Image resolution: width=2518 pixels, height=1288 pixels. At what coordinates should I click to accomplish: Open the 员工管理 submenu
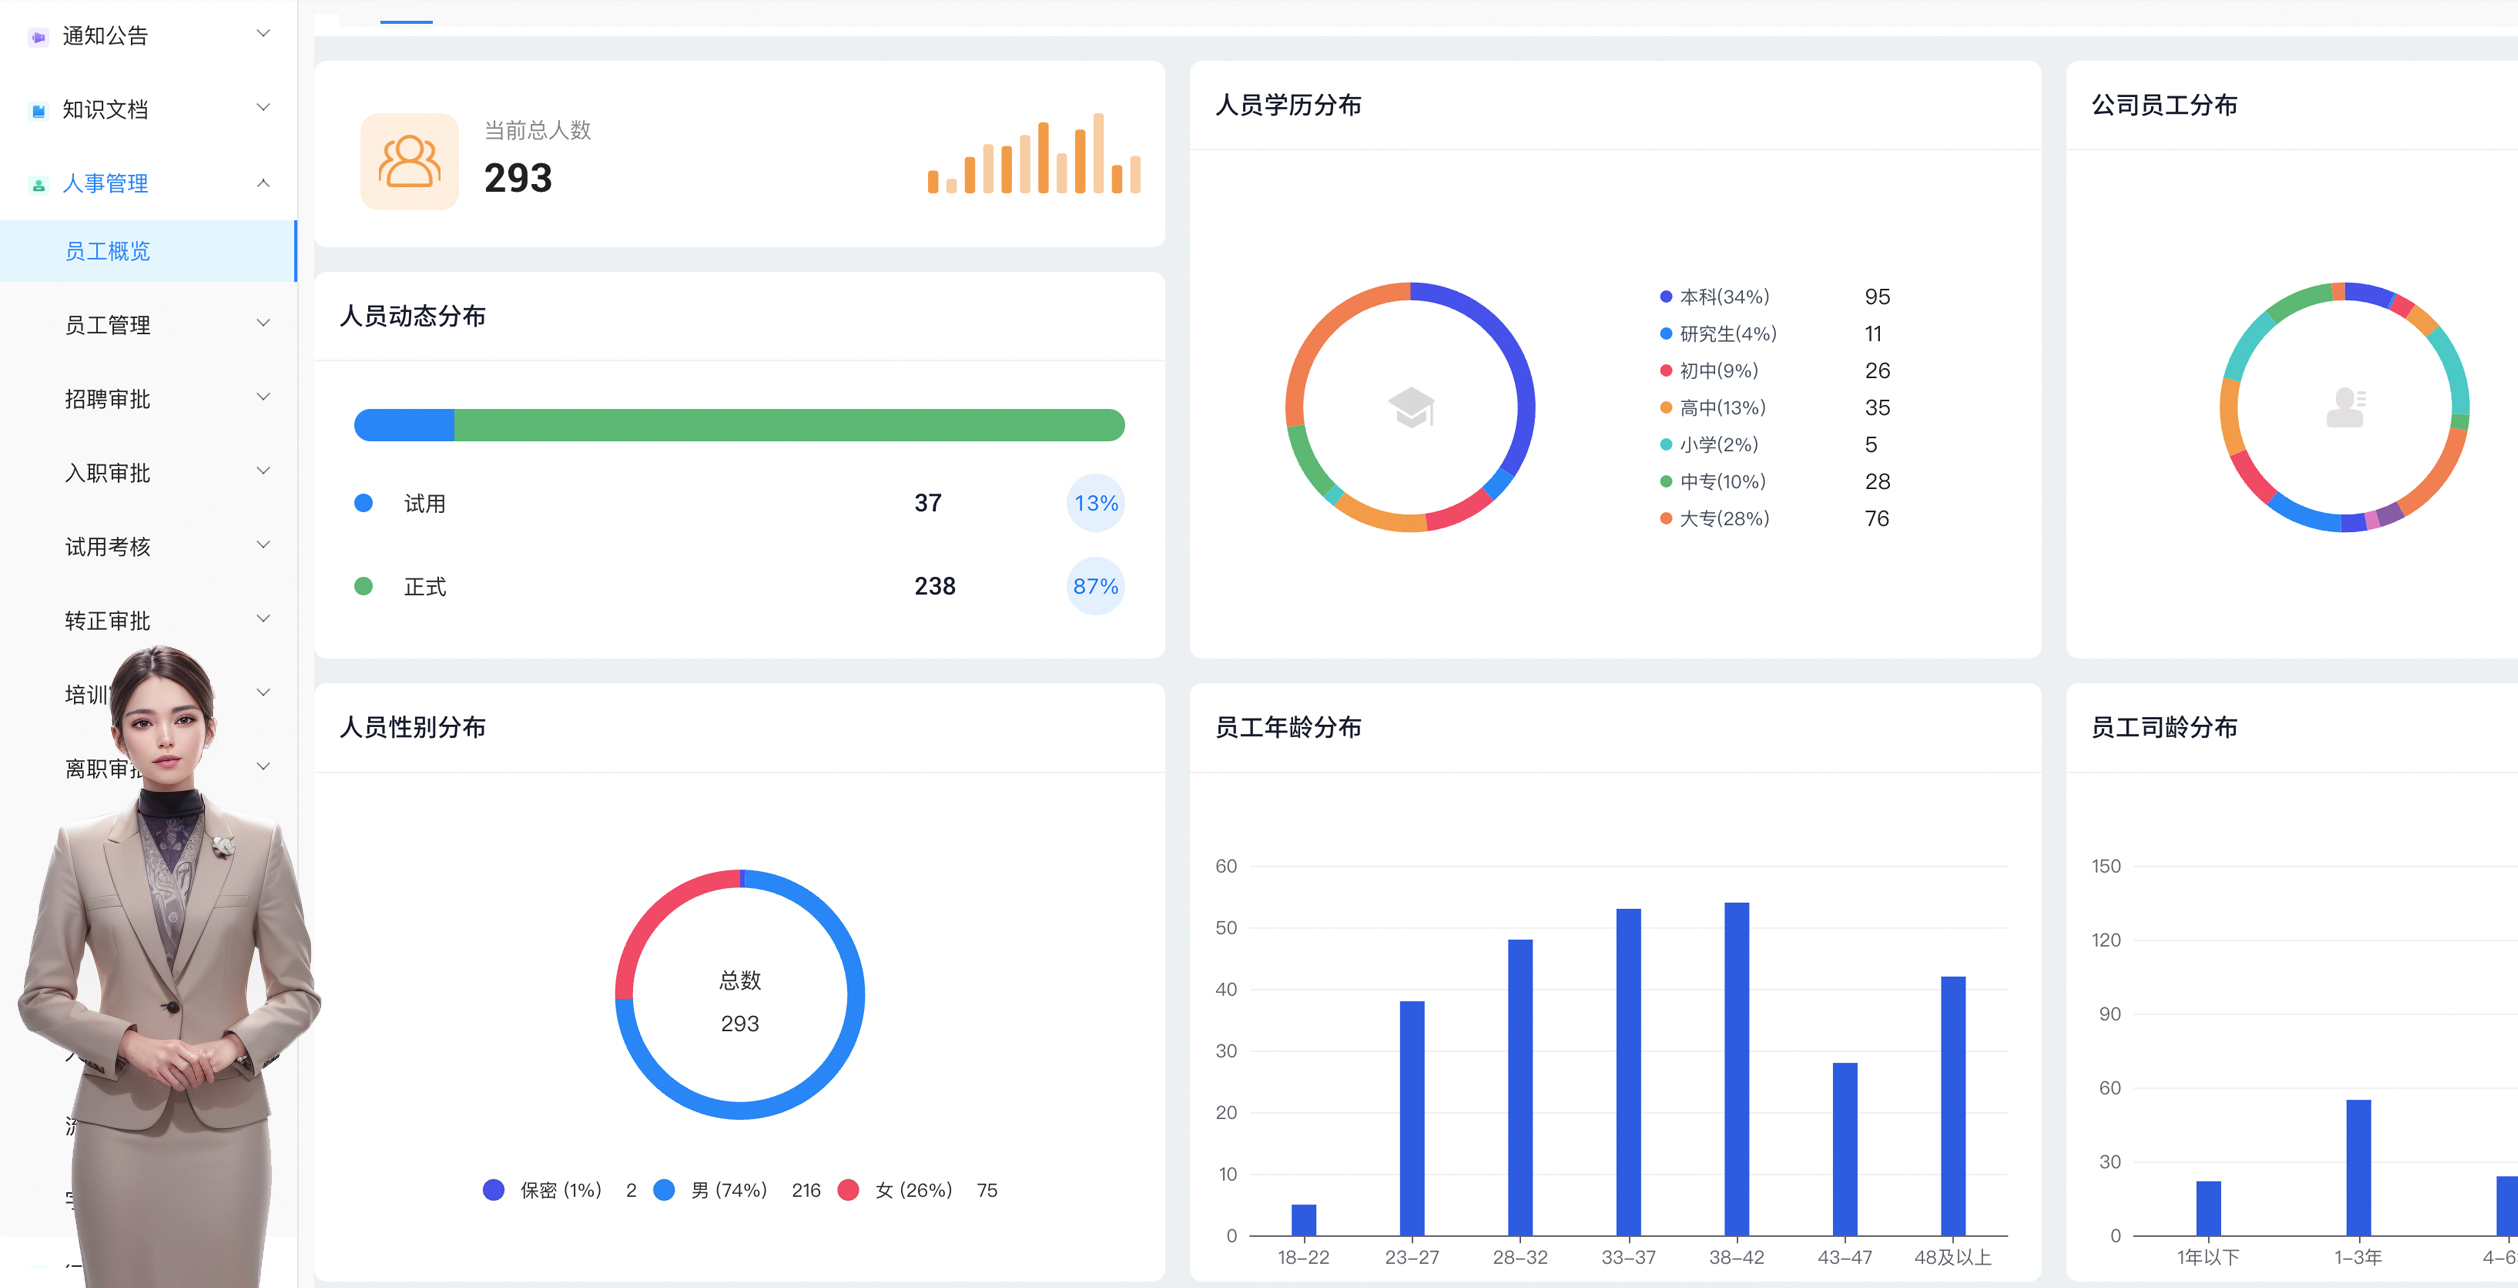coord(148,325)
